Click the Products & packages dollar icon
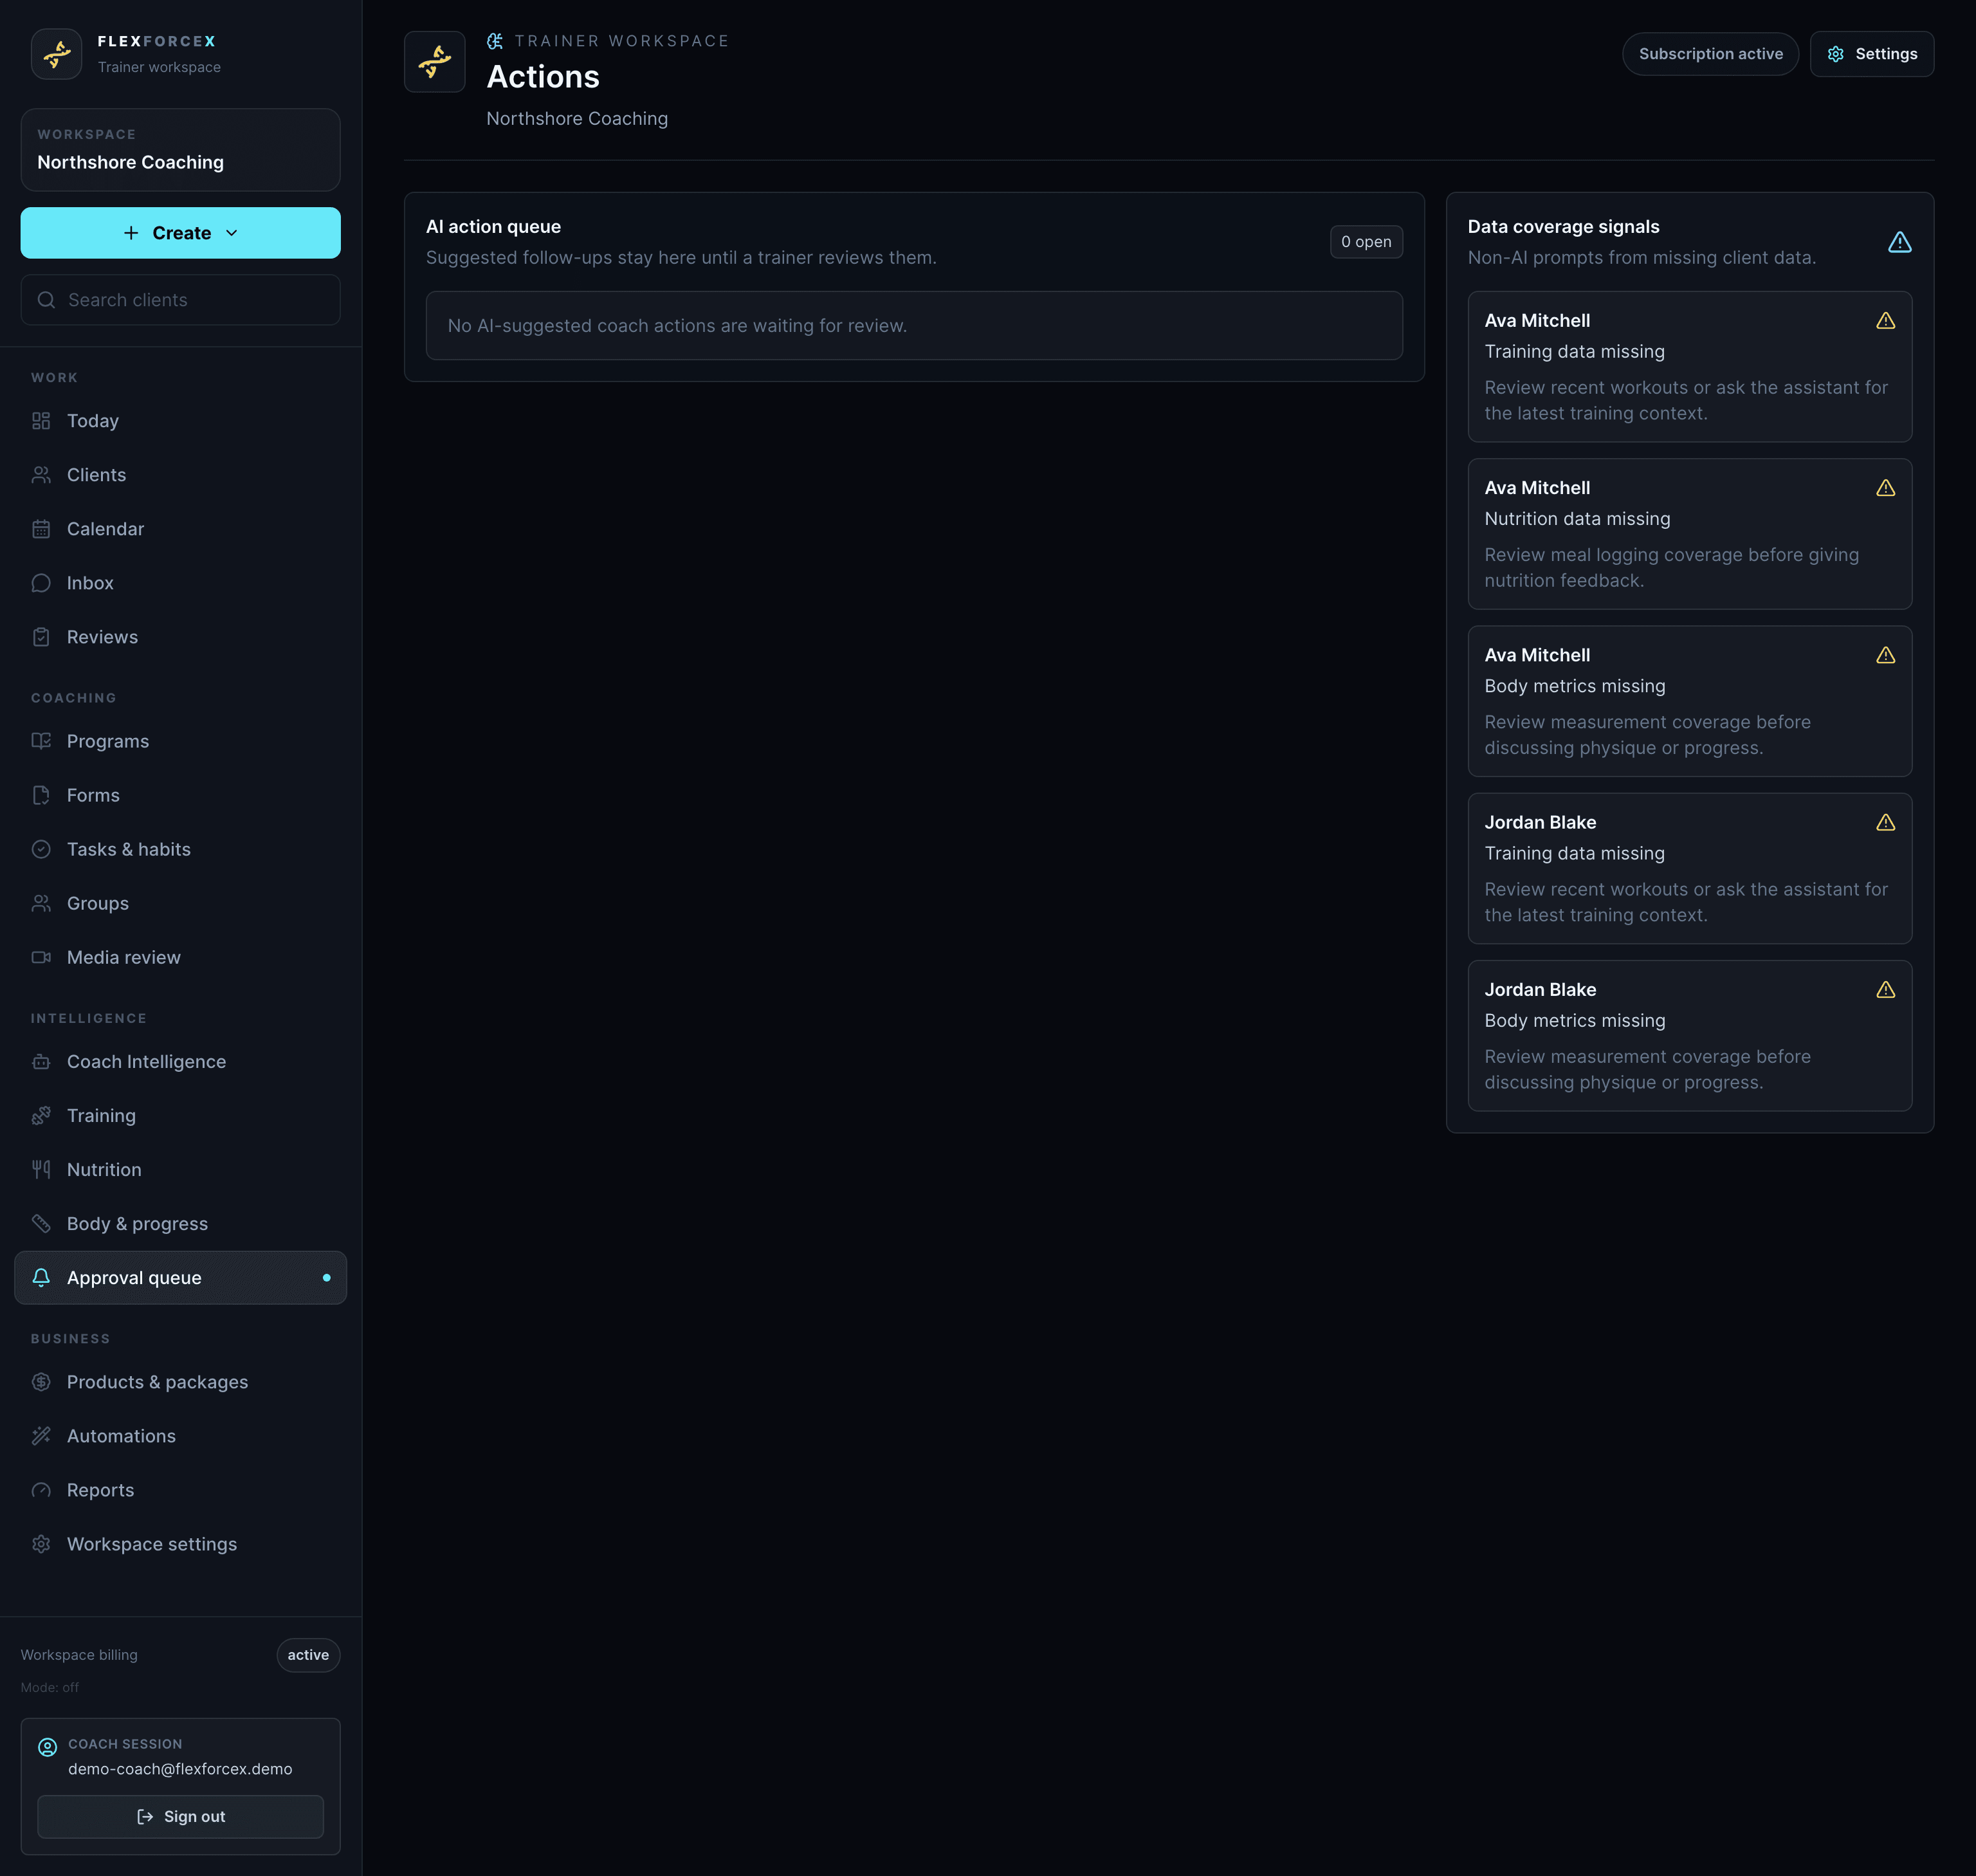 [x=41, y=1382]
